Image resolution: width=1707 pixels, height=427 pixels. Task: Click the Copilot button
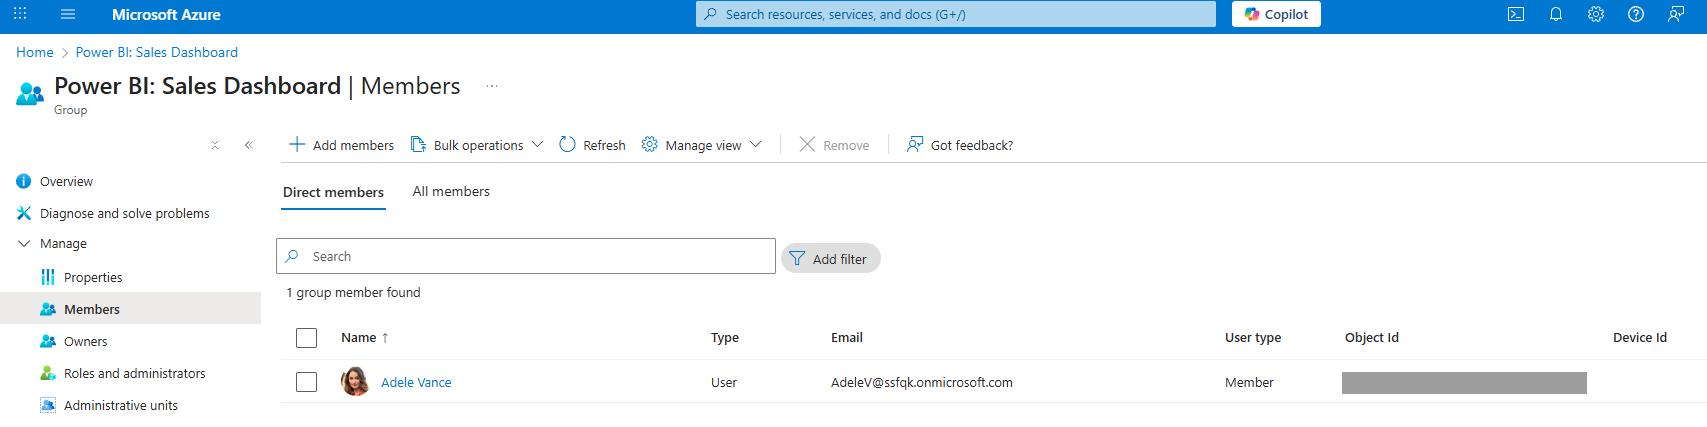pos(1276,14)
